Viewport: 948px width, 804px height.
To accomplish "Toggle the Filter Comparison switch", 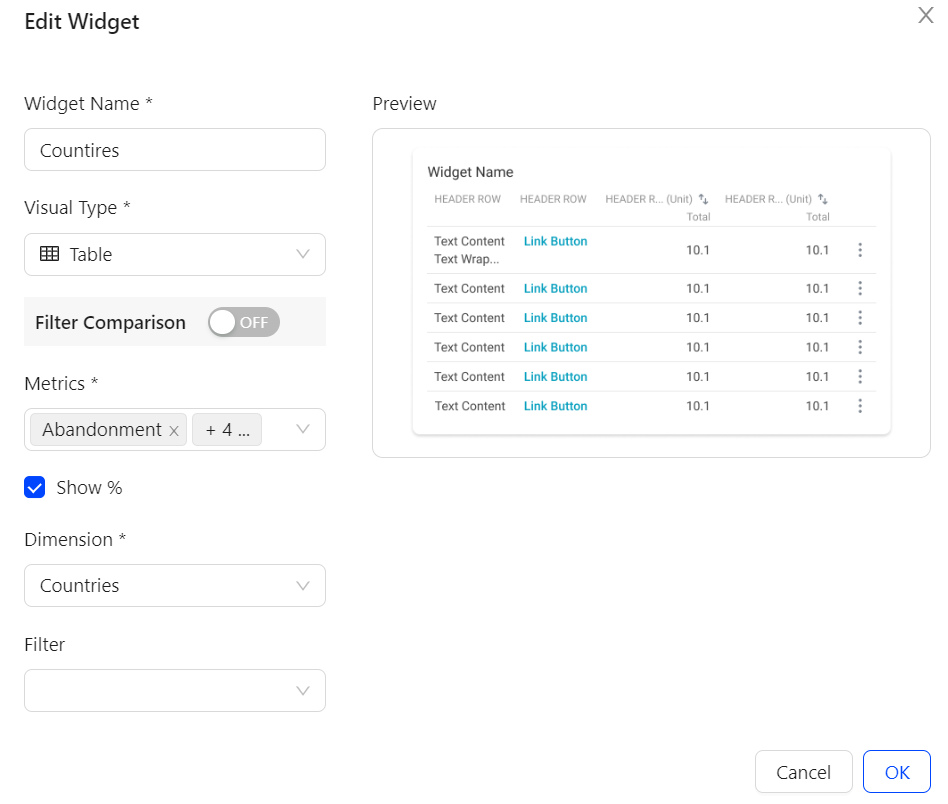I will pos(243,322).
